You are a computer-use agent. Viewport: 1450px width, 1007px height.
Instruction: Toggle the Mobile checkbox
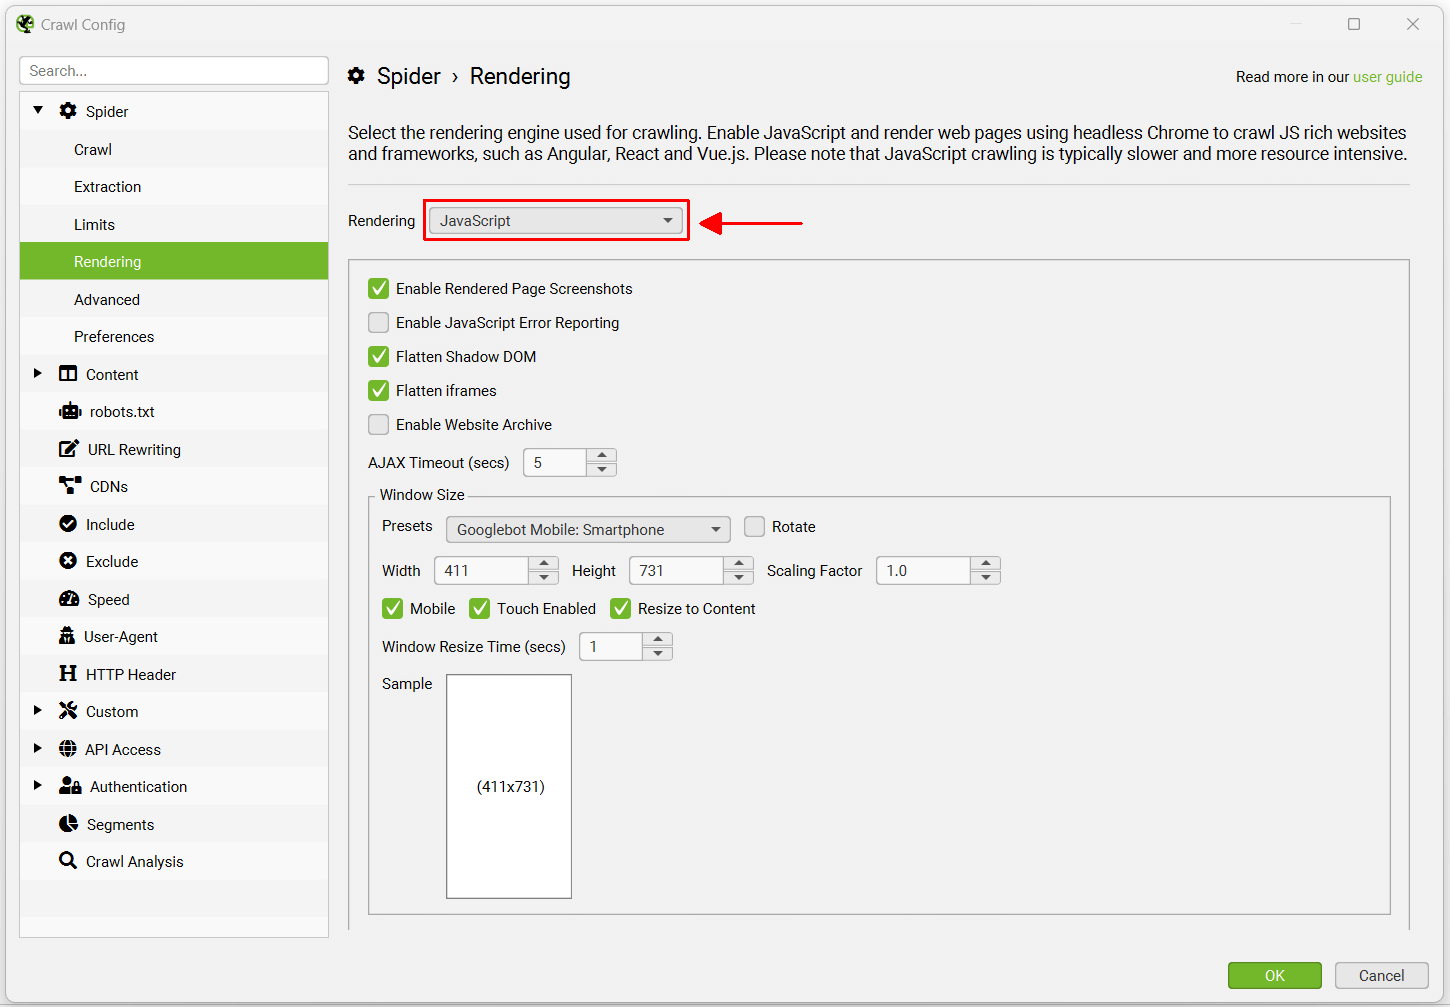(x=393, y=609)
